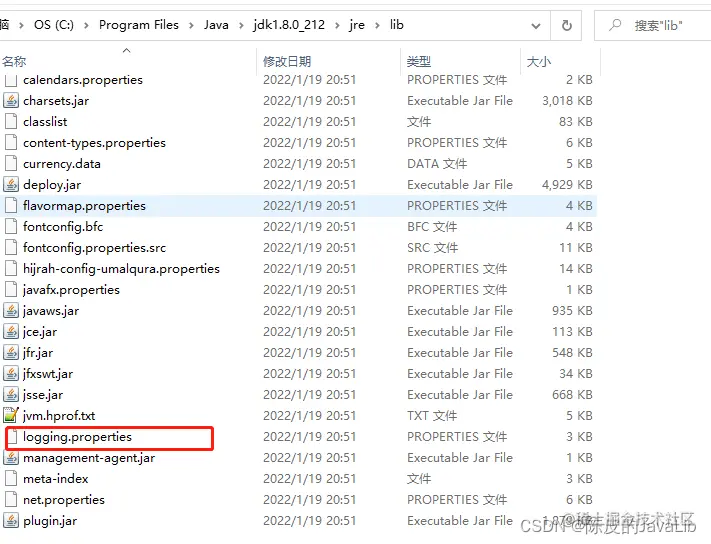Go to OS (C:) in breadcrumb
Image resolution: width=711 pixels, height=544 pixels.
click(54, 24)
